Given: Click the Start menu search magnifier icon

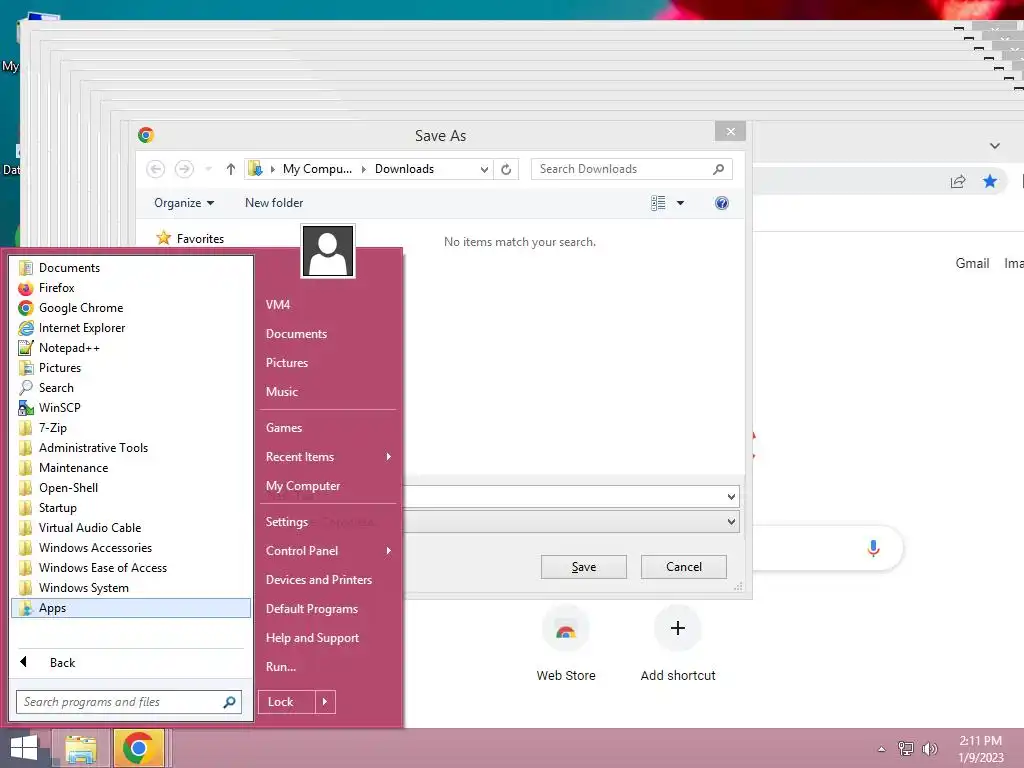Looking at the screenshot, I should point(229,702).
